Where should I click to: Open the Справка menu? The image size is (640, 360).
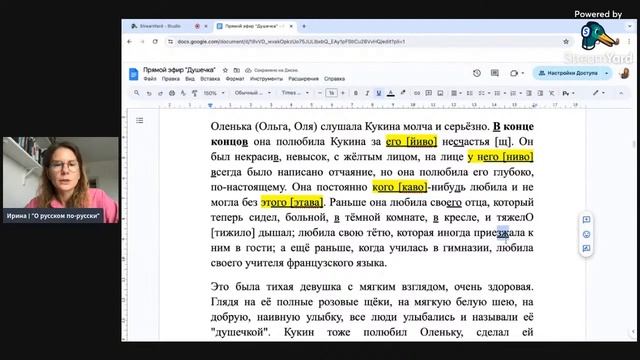pos(334,79)
